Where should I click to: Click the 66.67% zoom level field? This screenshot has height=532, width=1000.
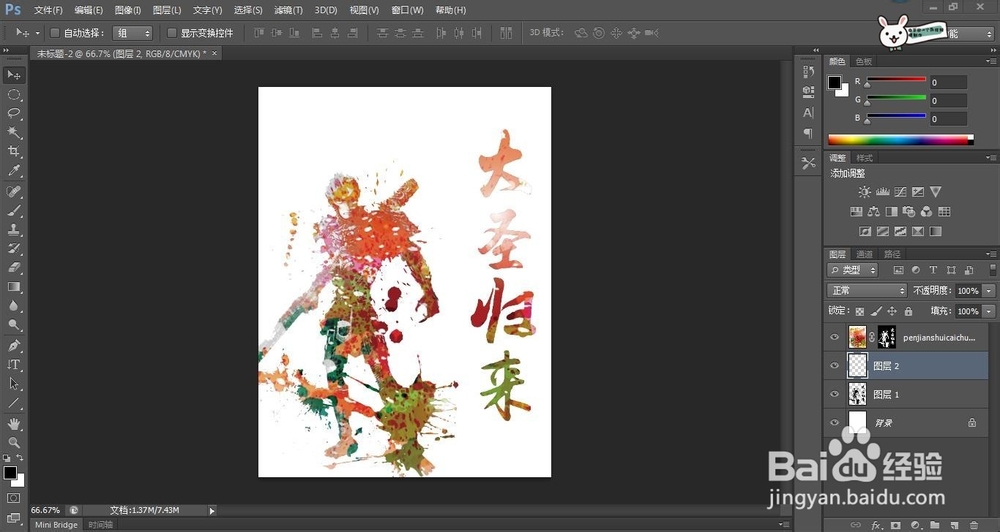point(46,510)
